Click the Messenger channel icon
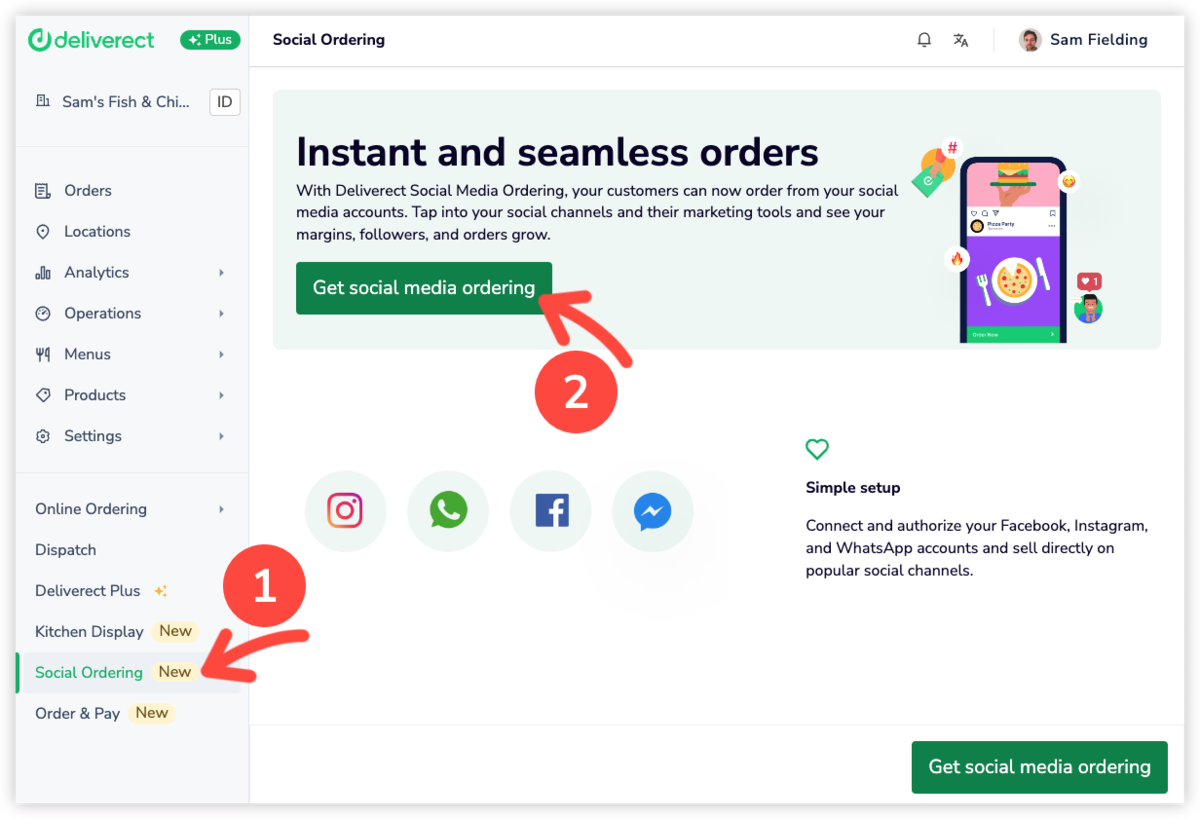 click(653, 511)
